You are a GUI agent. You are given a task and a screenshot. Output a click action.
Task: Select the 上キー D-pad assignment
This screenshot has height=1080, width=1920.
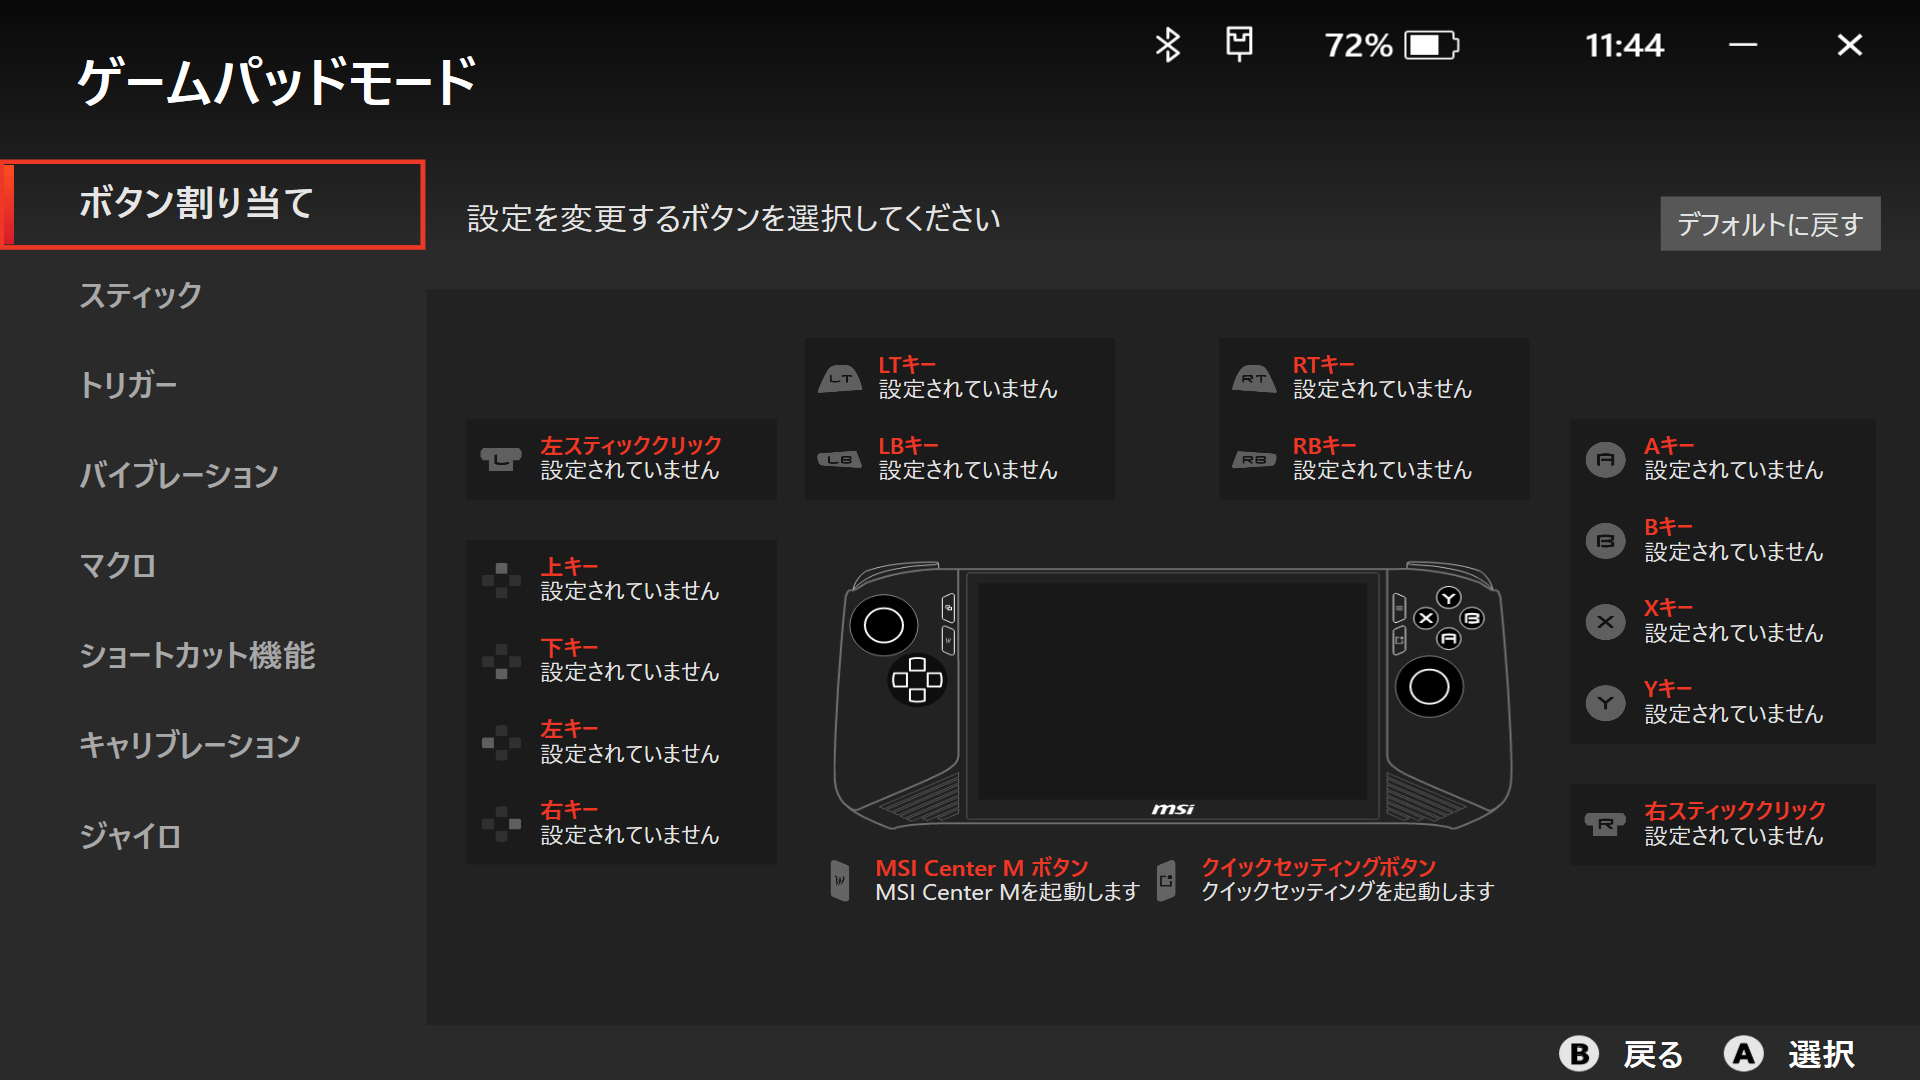click(622, 579)
